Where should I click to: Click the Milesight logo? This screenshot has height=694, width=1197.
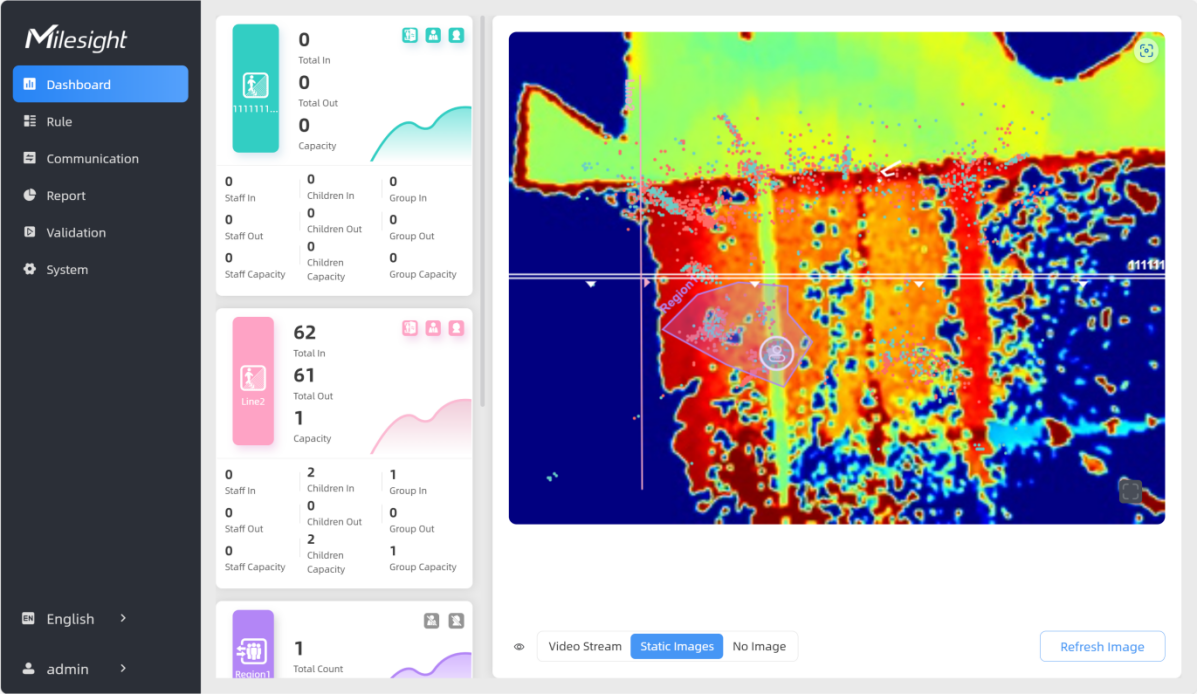pyautogui.click(x=76, y=39)
